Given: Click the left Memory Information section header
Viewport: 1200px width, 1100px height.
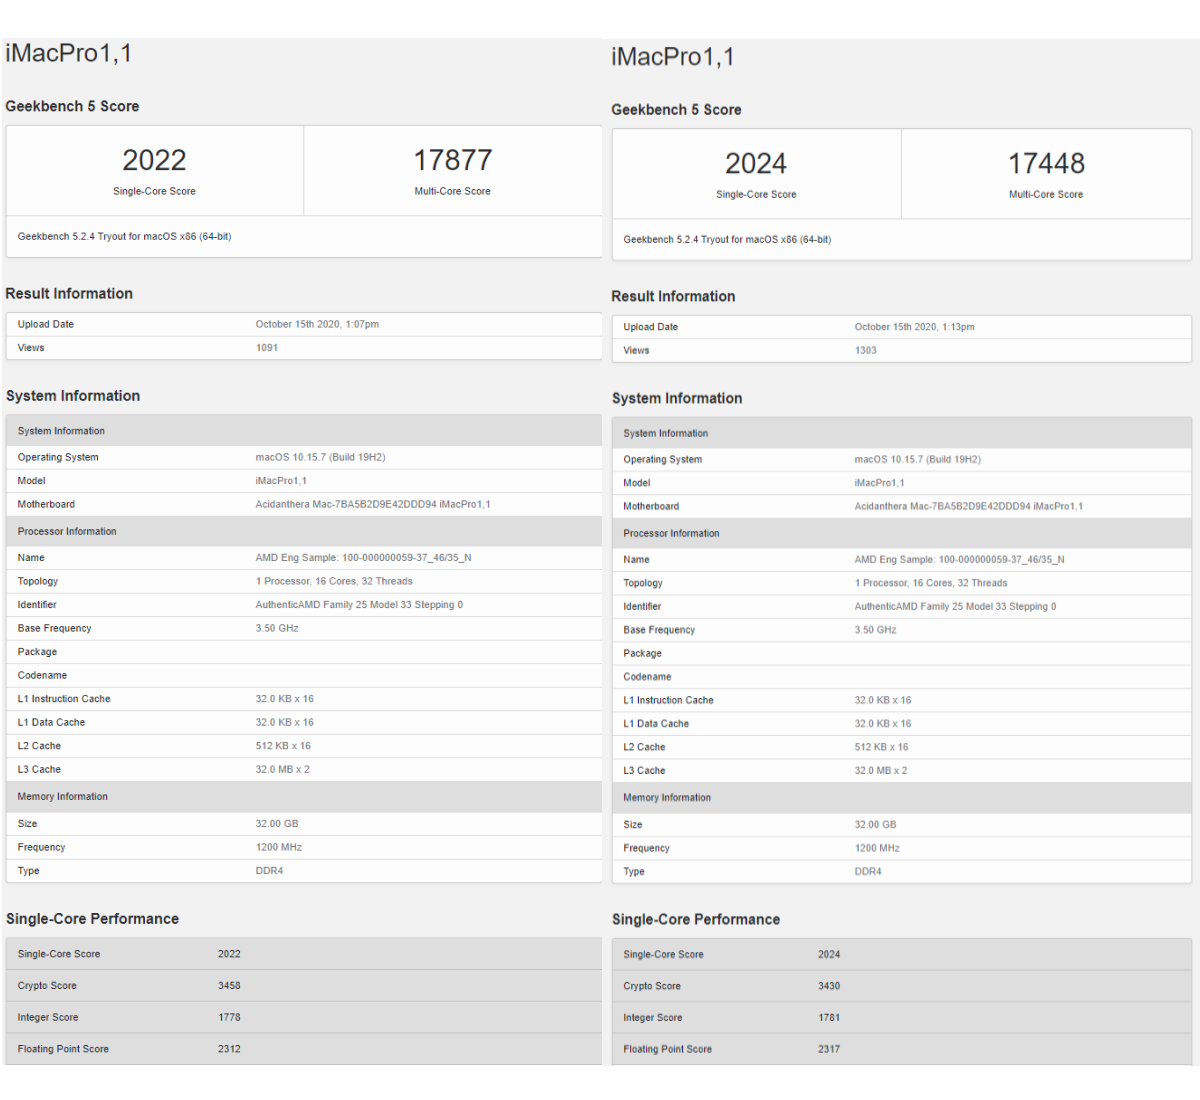Looking at the screenshot, I should (304, 797).
